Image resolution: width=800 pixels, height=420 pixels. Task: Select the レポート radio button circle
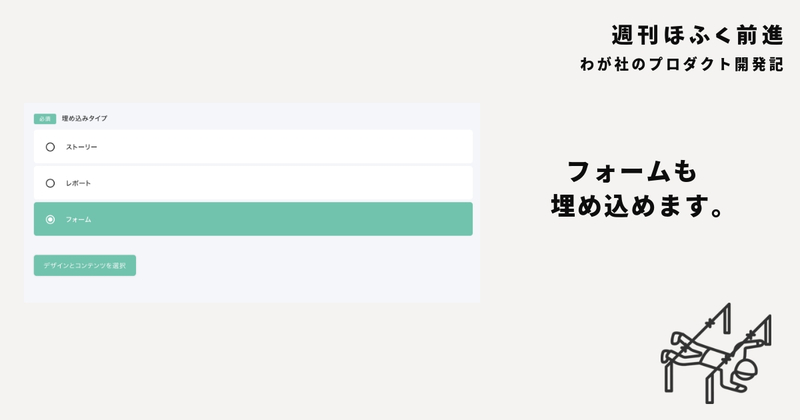tap(50, 183)
